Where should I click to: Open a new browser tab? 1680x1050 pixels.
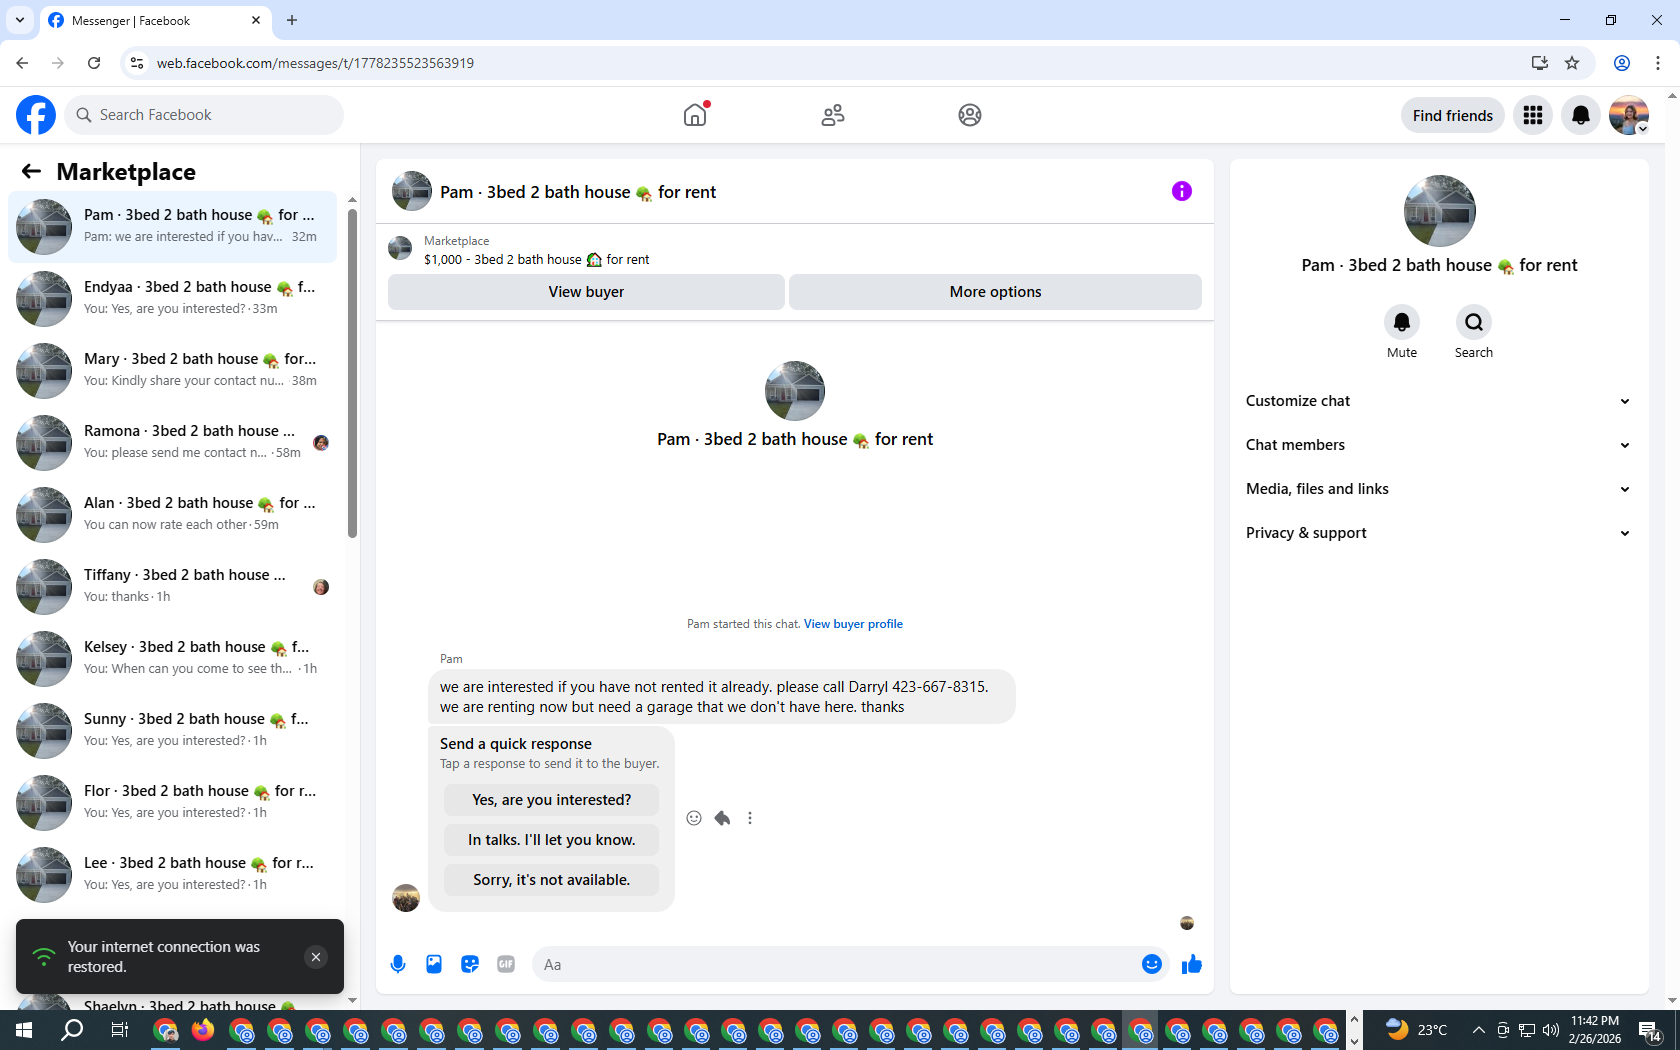[x=292, y=20]
